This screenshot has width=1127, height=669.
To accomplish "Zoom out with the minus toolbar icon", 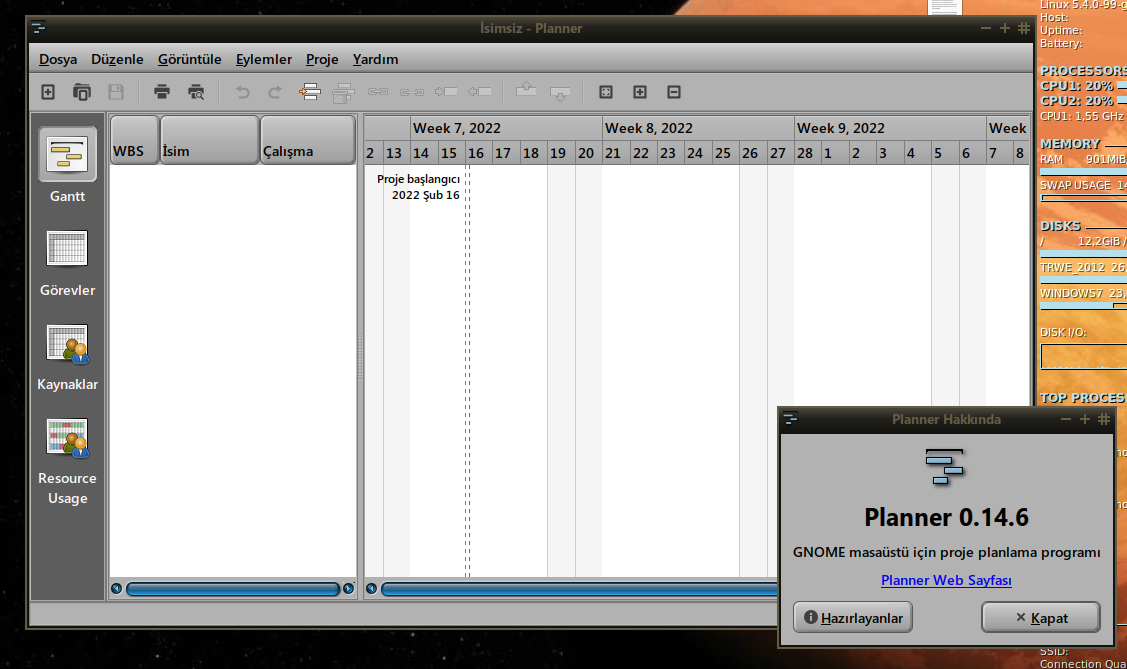I will point(673,92).
